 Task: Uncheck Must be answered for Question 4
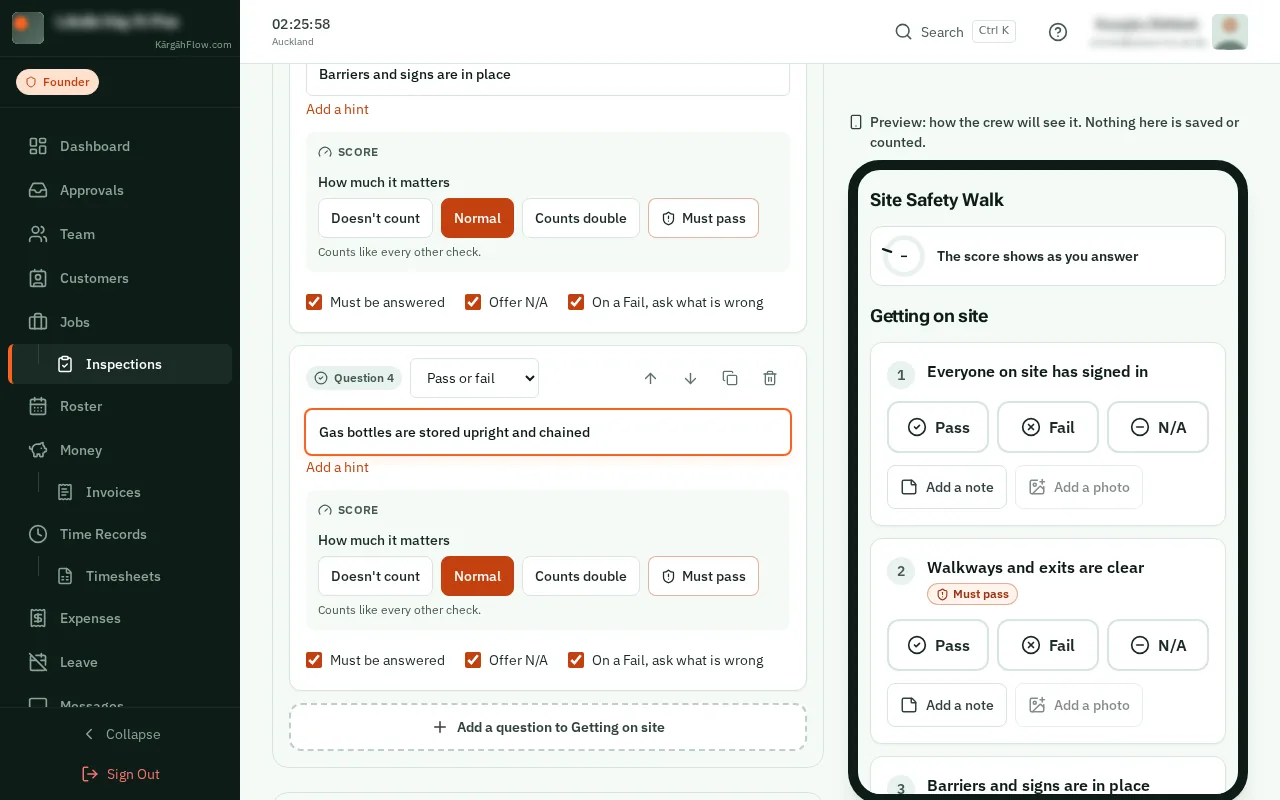point(314,660)
